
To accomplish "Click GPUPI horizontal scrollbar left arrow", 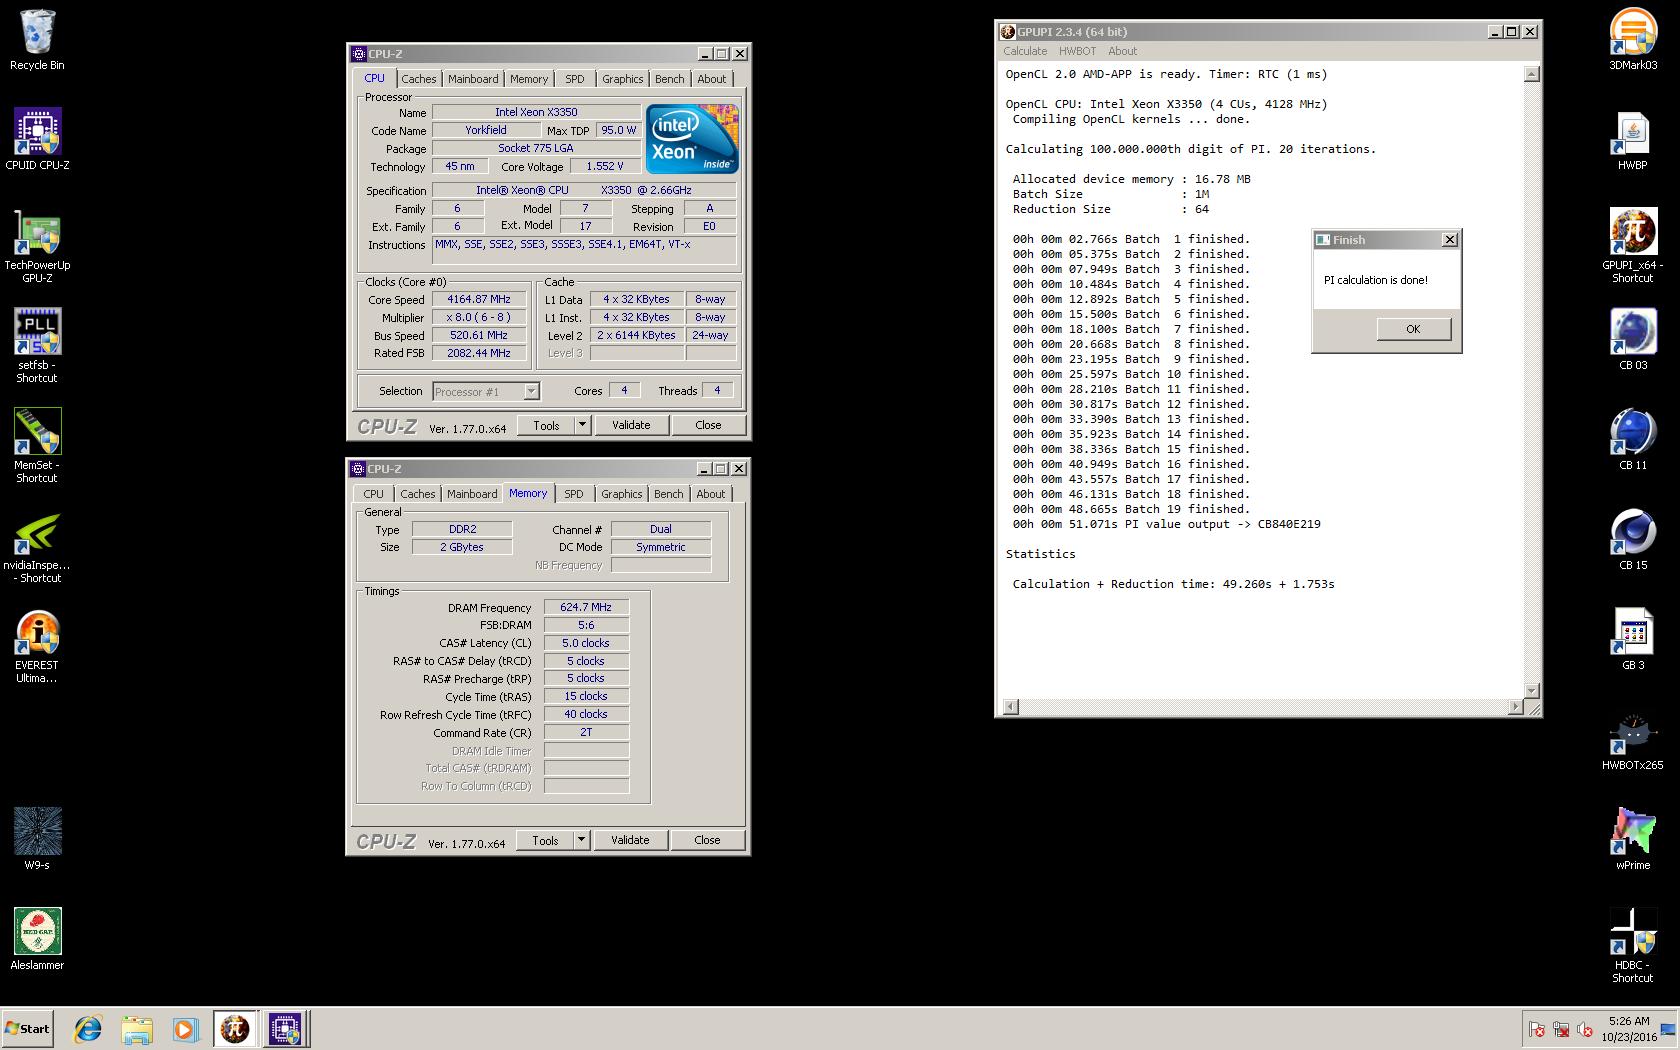I will [1011, 707].
